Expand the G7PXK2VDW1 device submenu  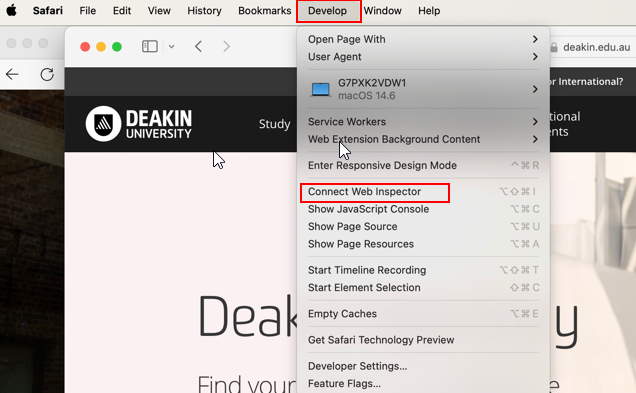[423, 89]
